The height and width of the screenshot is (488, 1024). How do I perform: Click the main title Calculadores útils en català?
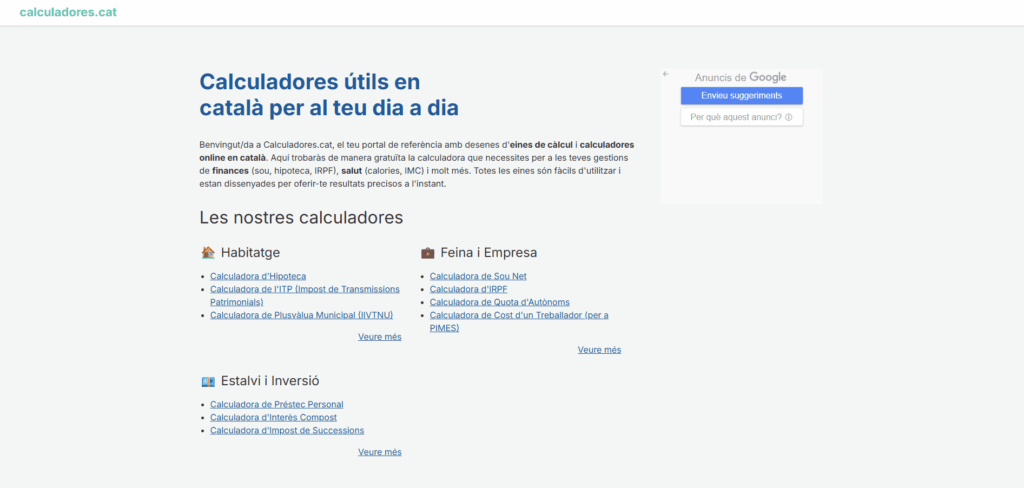tap(329, 95)
